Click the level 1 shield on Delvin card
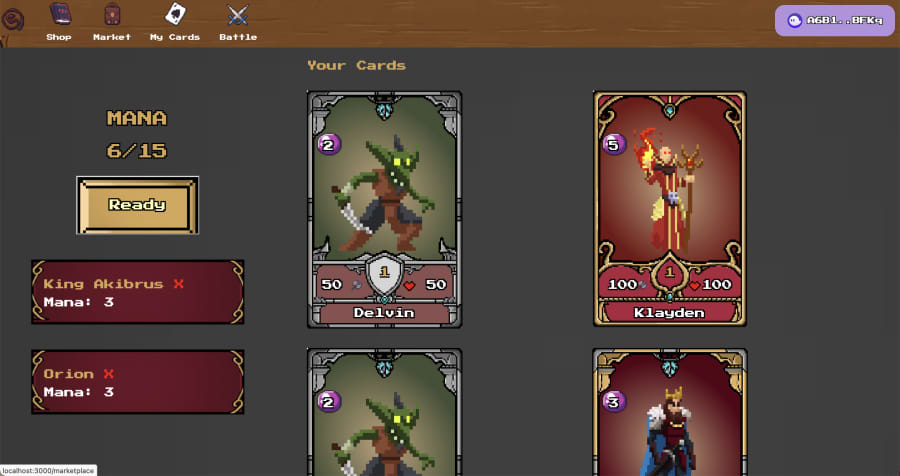 (x=385, y=273)
